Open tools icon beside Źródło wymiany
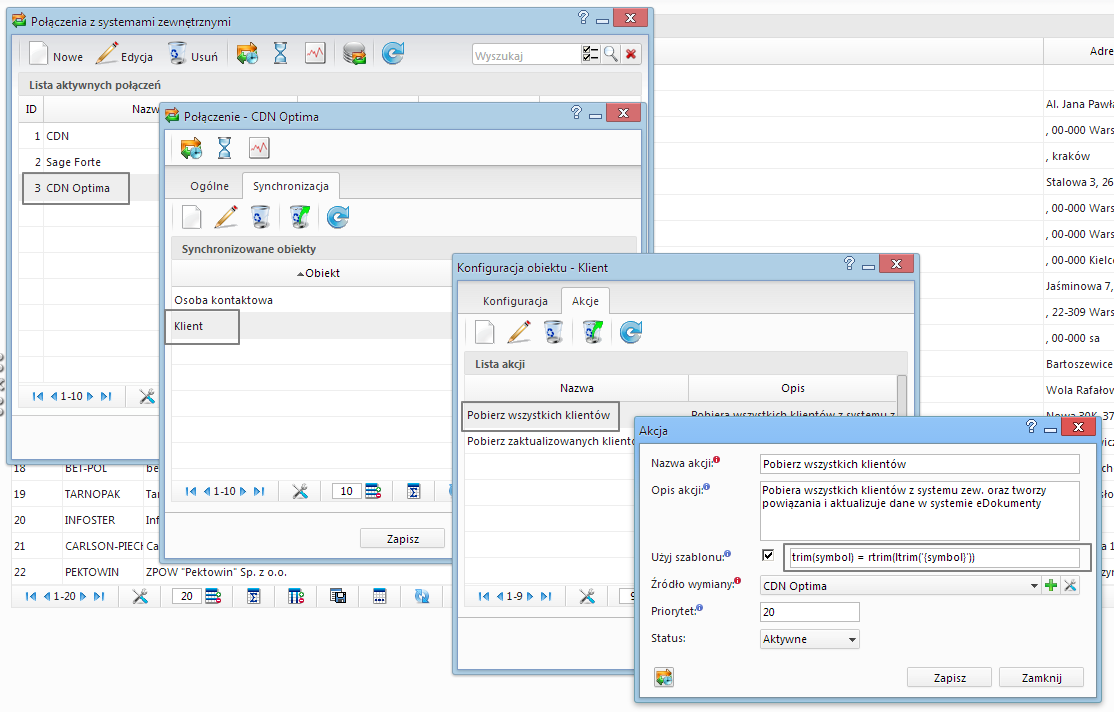Image resolution: width=1114 pixels, height=712 pixels. tap(1070, 586)
